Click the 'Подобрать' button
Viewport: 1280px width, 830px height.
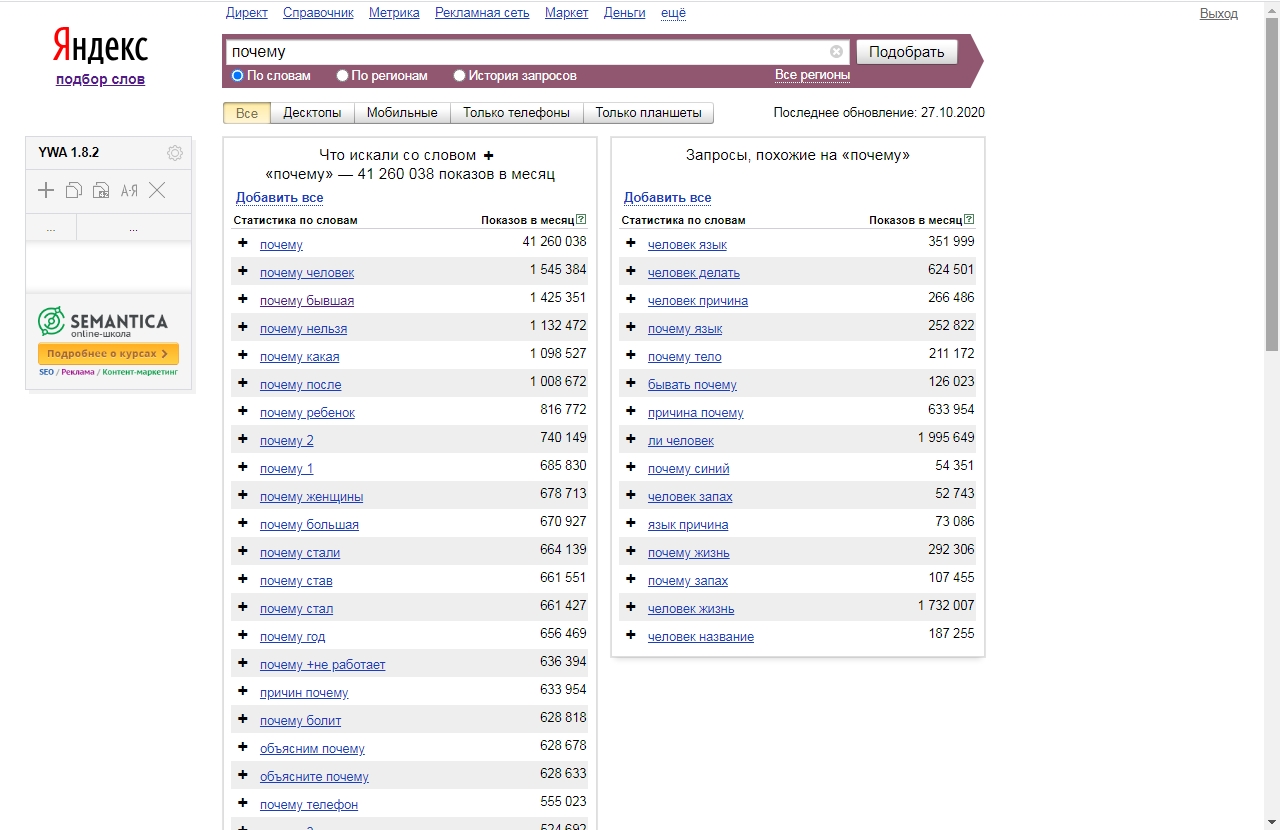[x=907, y=52]
